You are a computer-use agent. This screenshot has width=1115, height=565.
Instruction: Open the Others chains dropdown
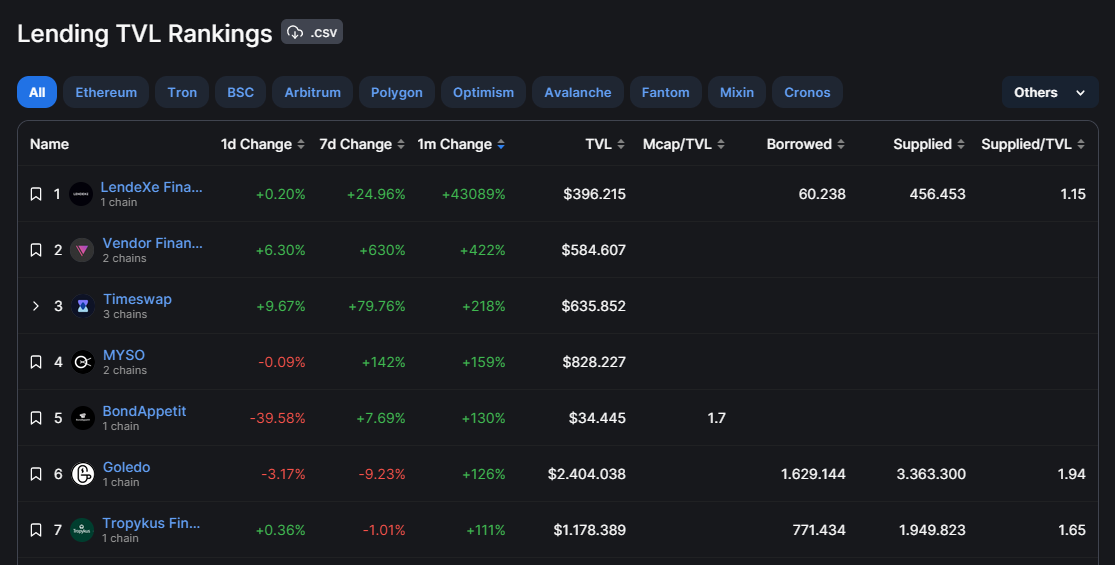click(x=1050, y=92)
